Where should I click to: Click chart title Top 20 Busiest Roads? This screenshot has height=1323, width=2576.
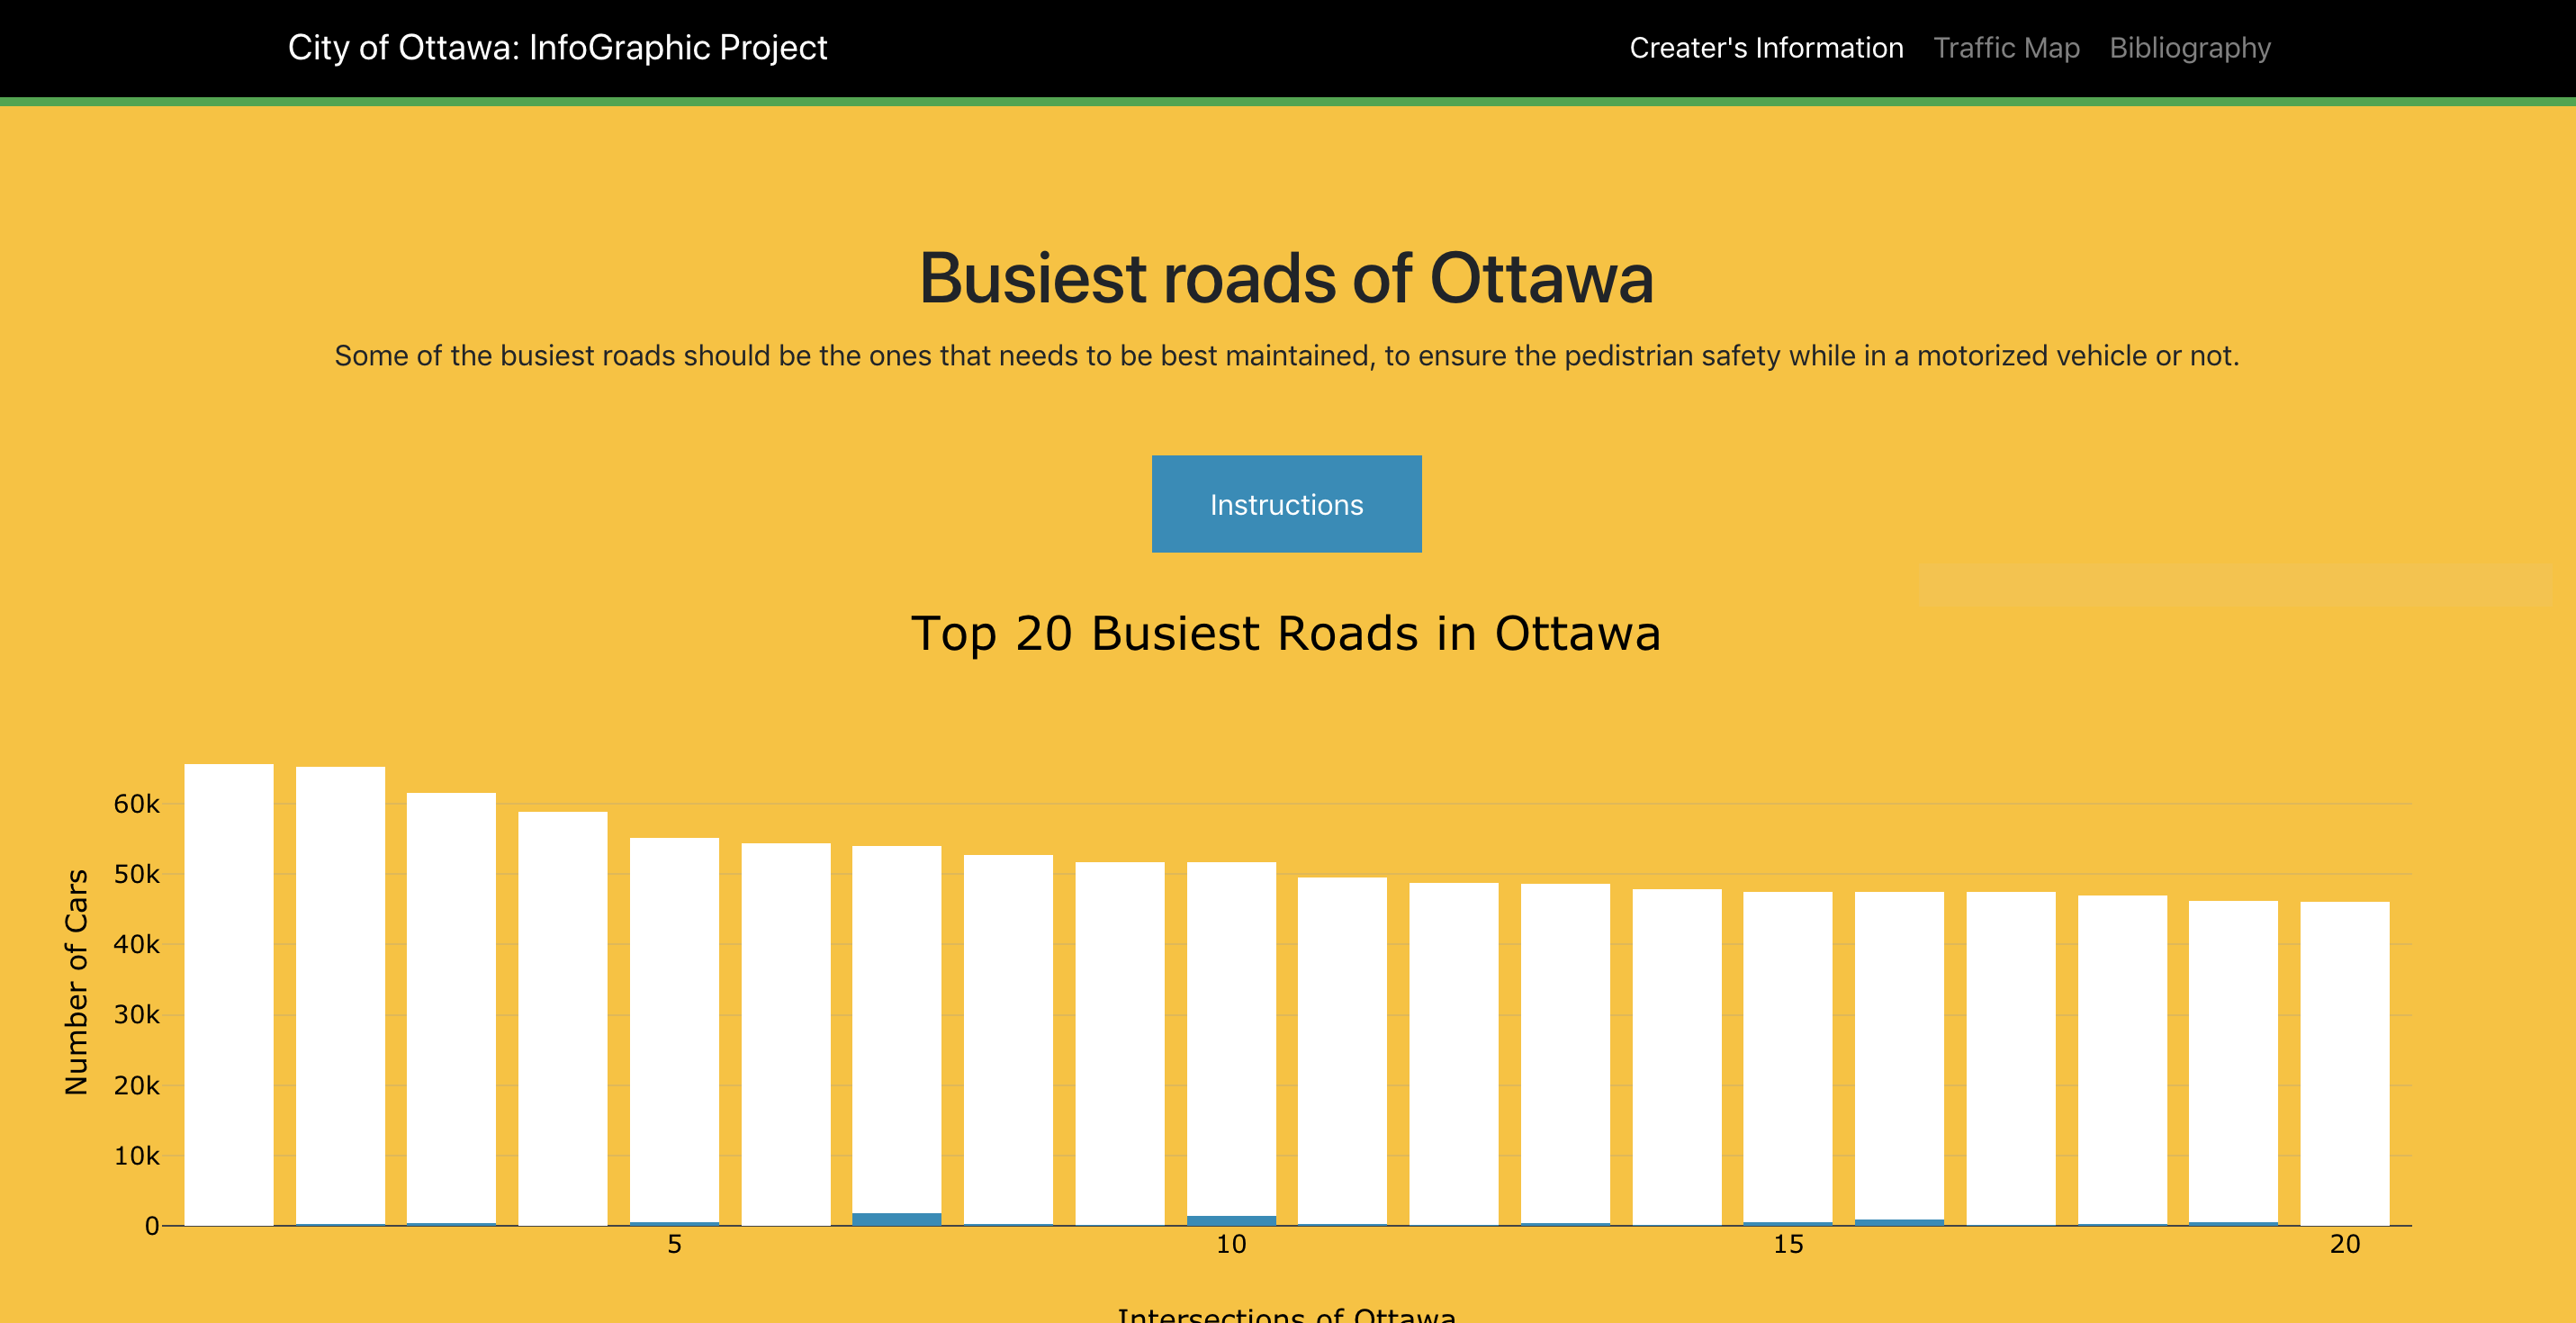(1286, 633)
